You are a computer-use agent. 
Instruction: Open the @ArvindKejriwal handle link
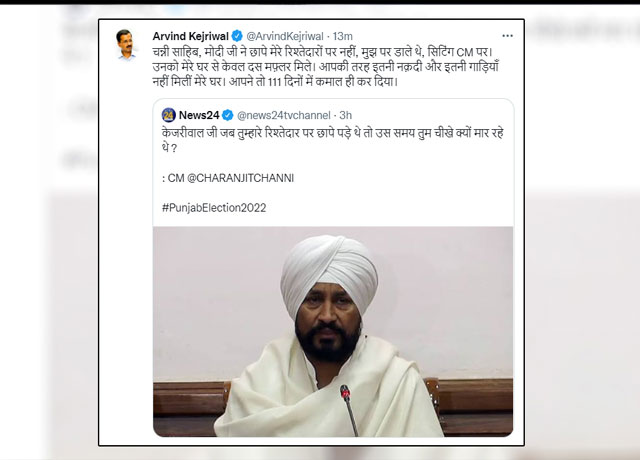(x=285, y=36)
